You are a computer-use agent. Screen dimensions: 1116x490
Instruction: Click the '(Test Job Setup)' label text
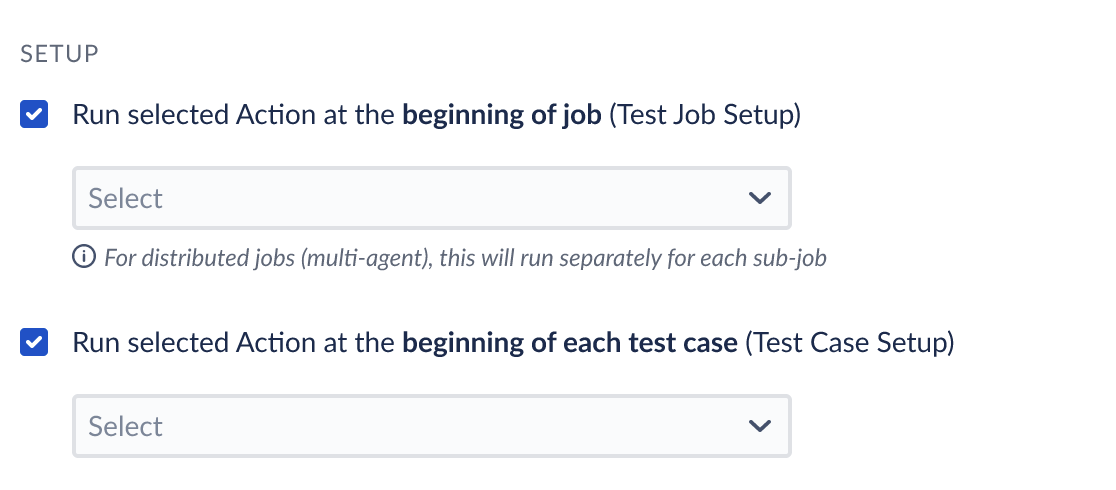(705, 115)
